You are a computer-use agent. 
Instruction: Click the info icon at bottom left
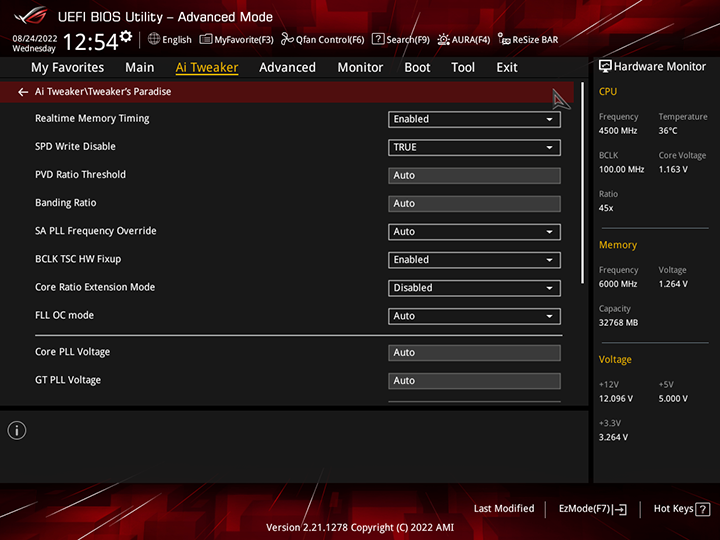17,430
